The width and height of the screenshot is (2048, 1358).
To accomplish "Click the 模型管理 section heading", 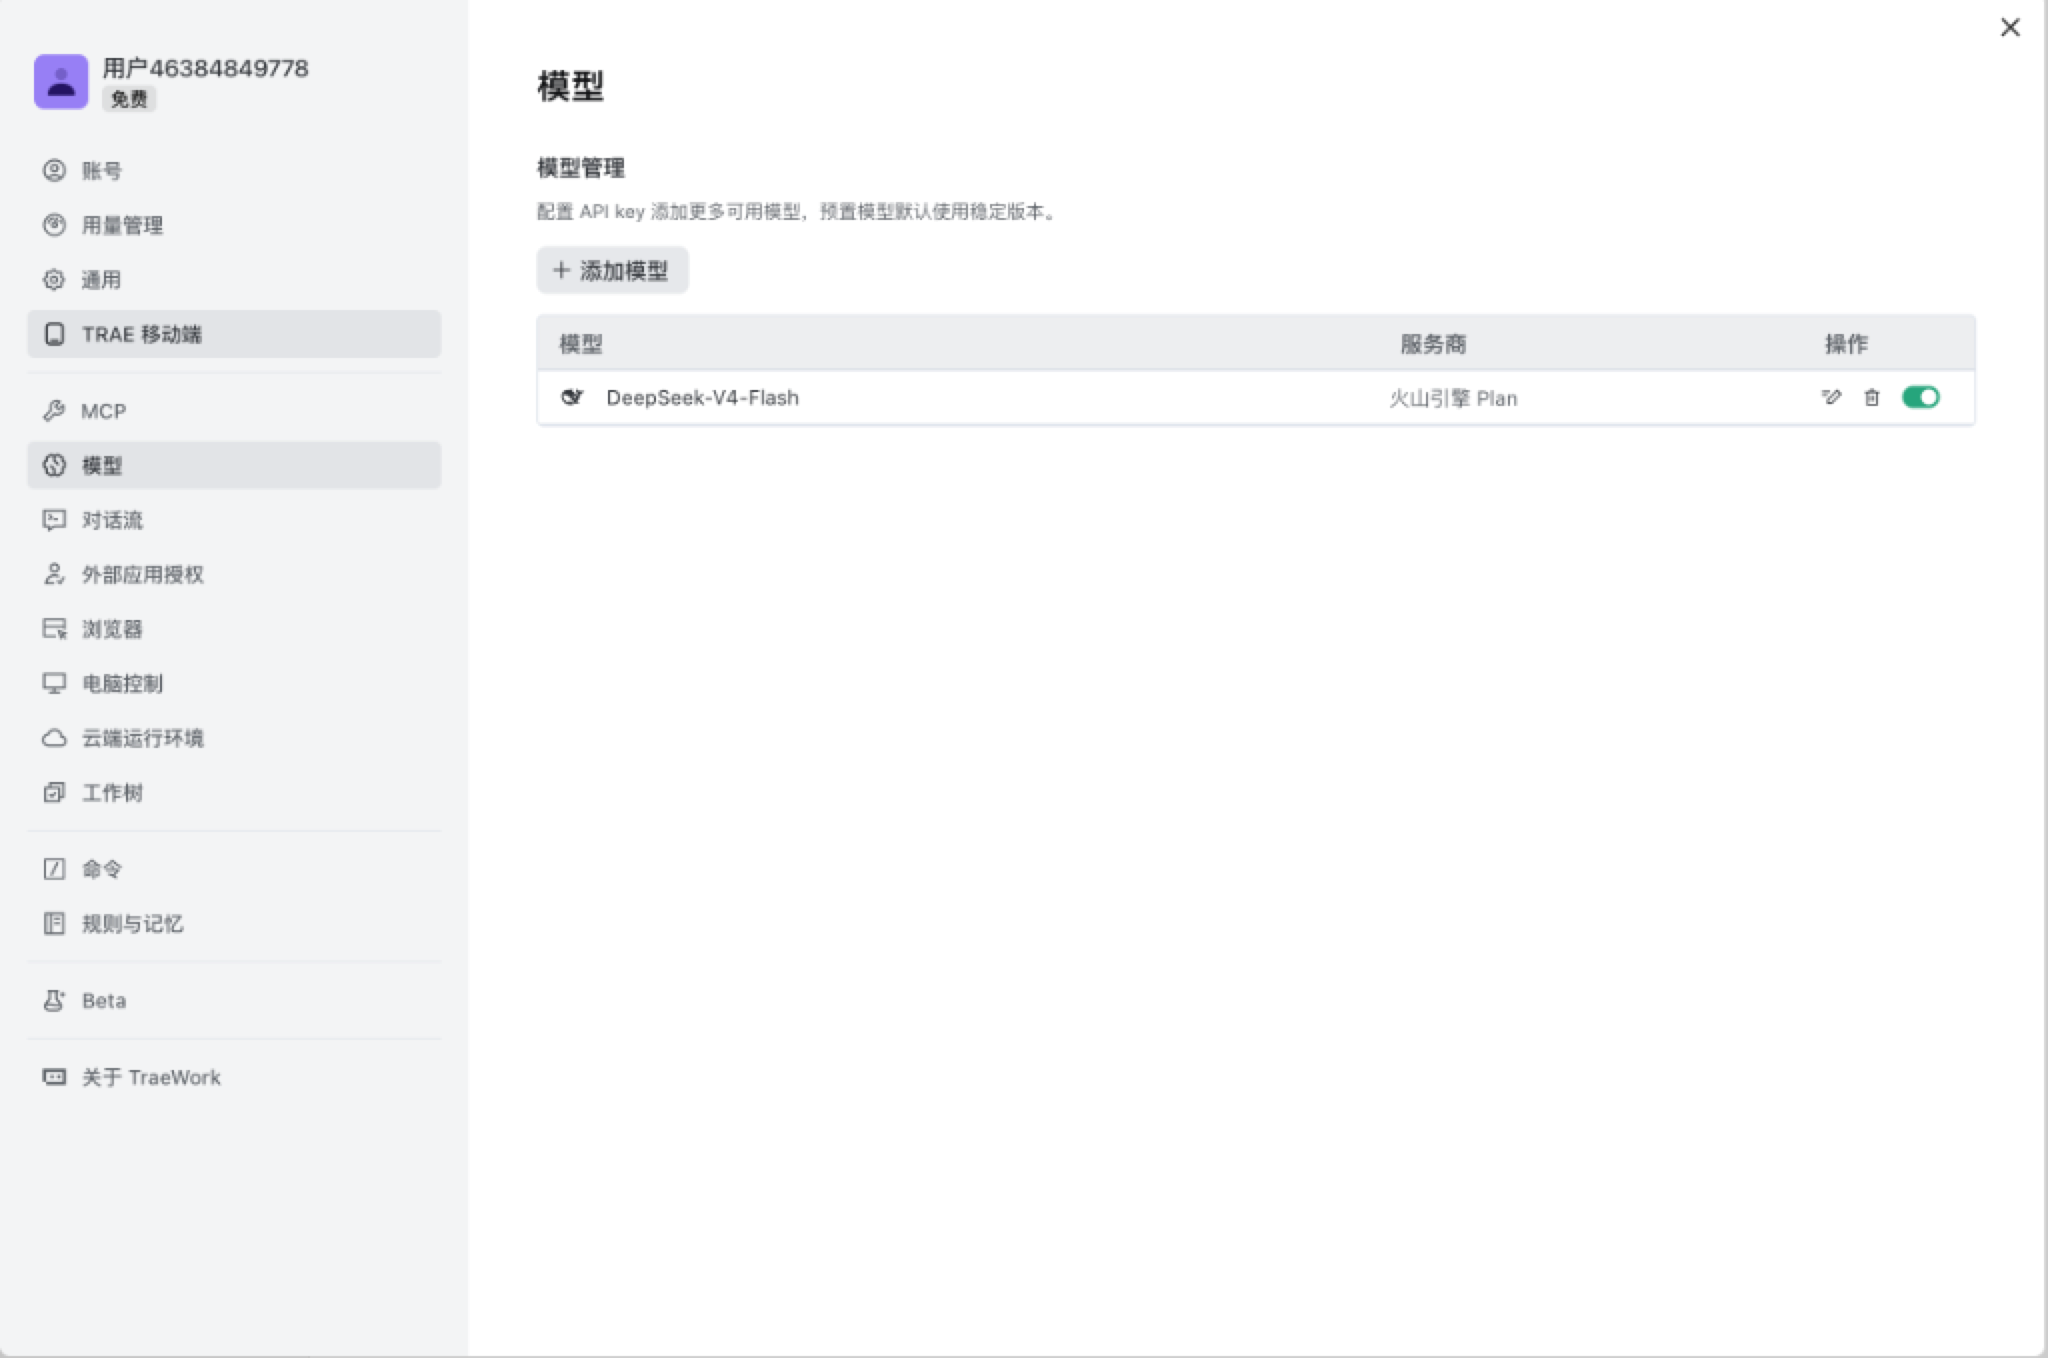I will (581, 167).
